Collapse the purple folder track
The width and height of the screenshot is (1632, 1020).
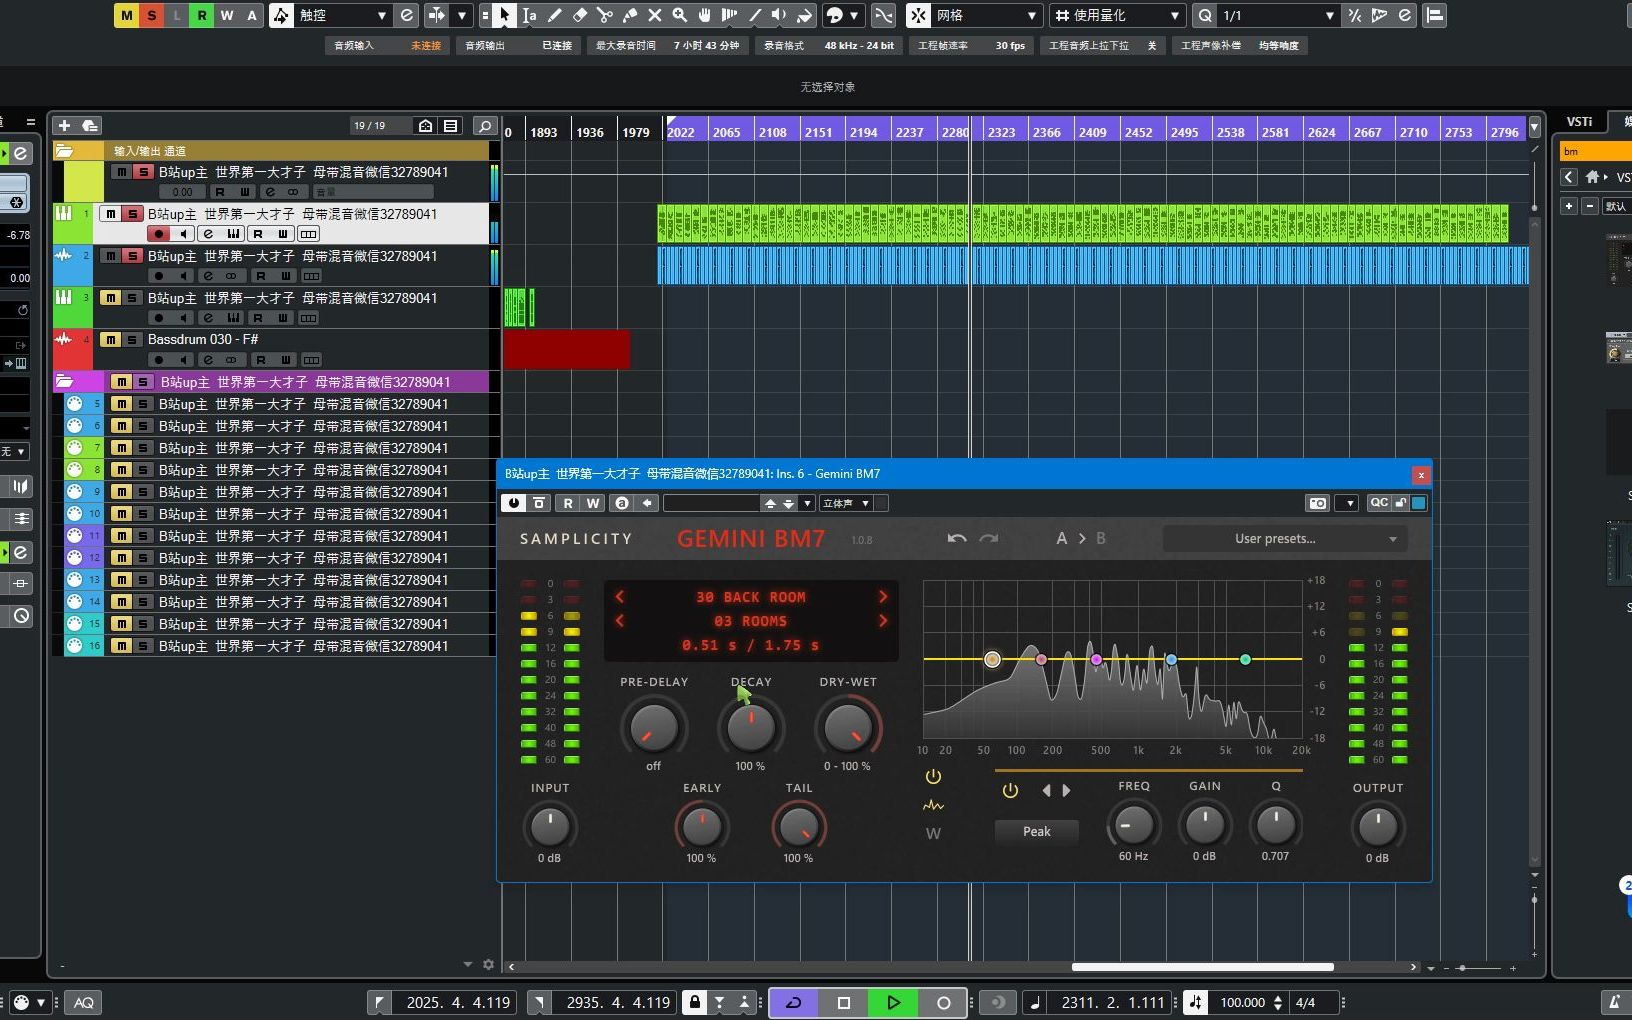[x=64, y=382]
